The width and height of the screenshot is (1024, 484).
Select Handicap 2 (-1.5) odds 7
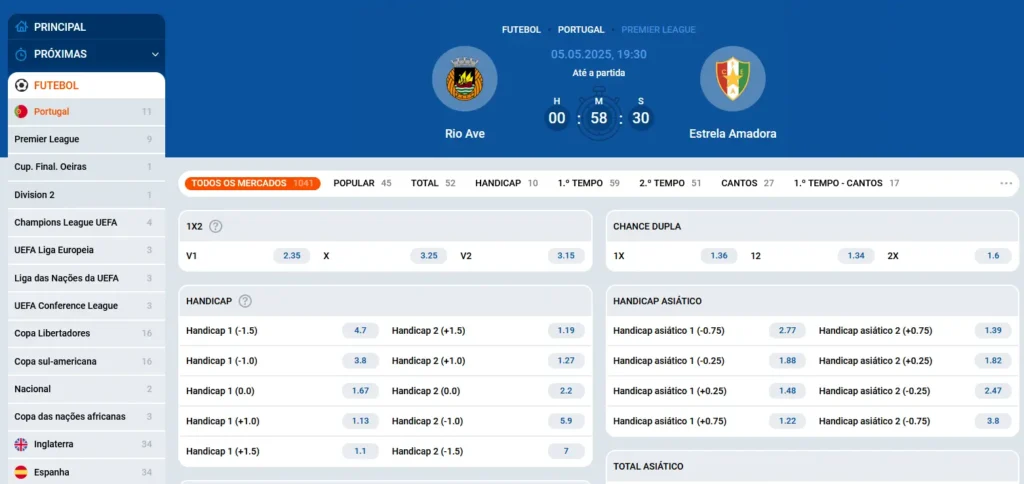coord(566,451)
